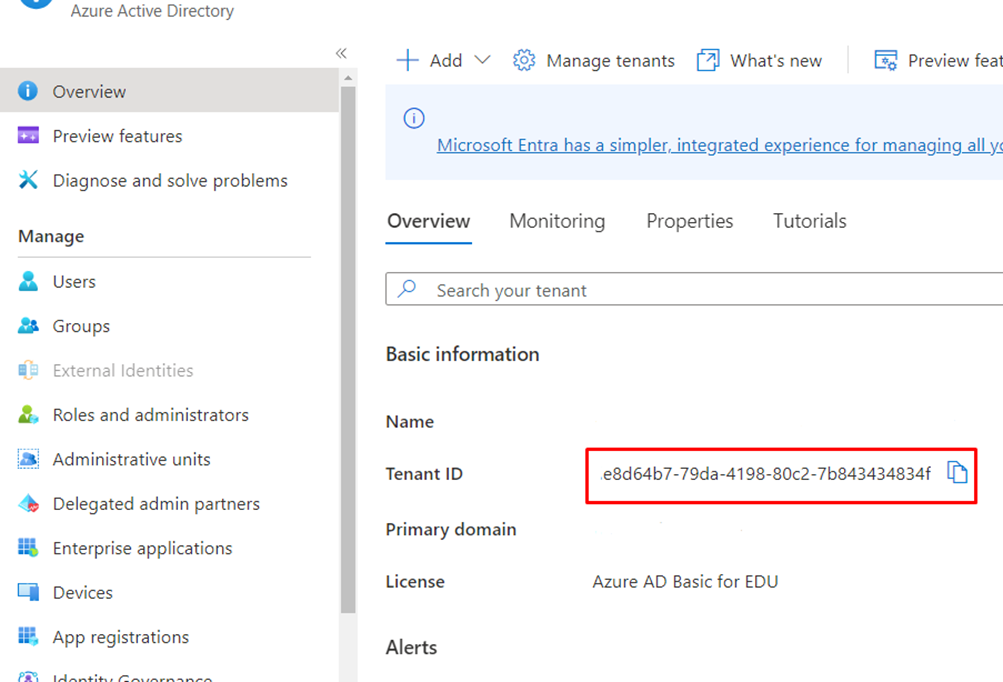Click the Overview info icon in sidebar

click(28, 91)
